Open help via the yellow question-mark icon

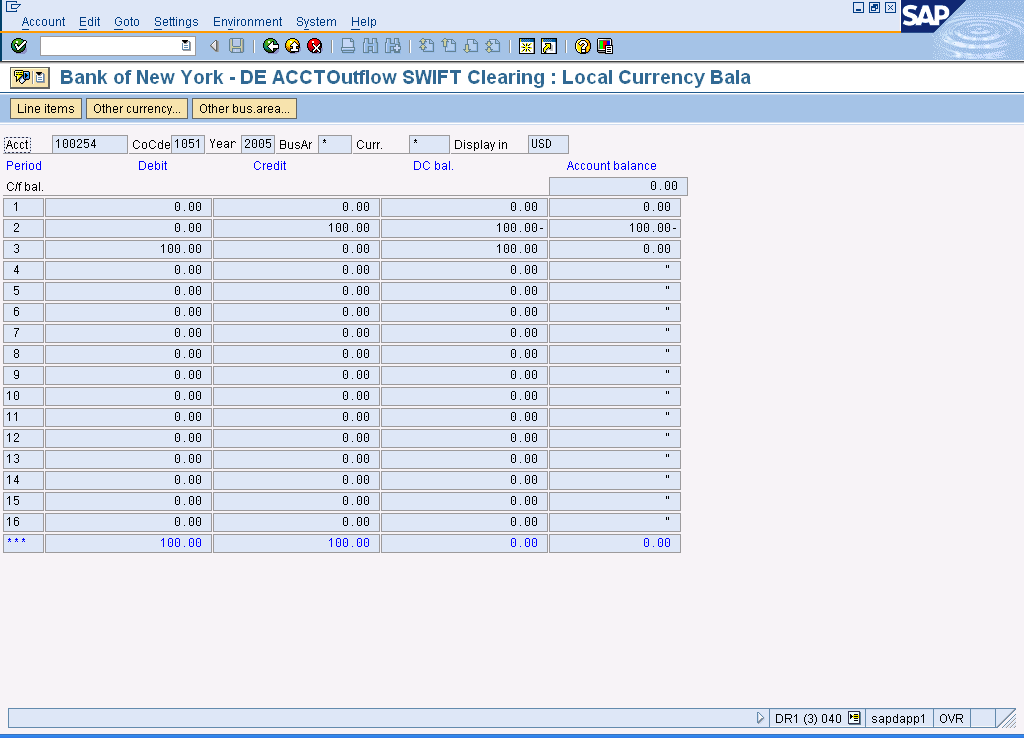583,46
